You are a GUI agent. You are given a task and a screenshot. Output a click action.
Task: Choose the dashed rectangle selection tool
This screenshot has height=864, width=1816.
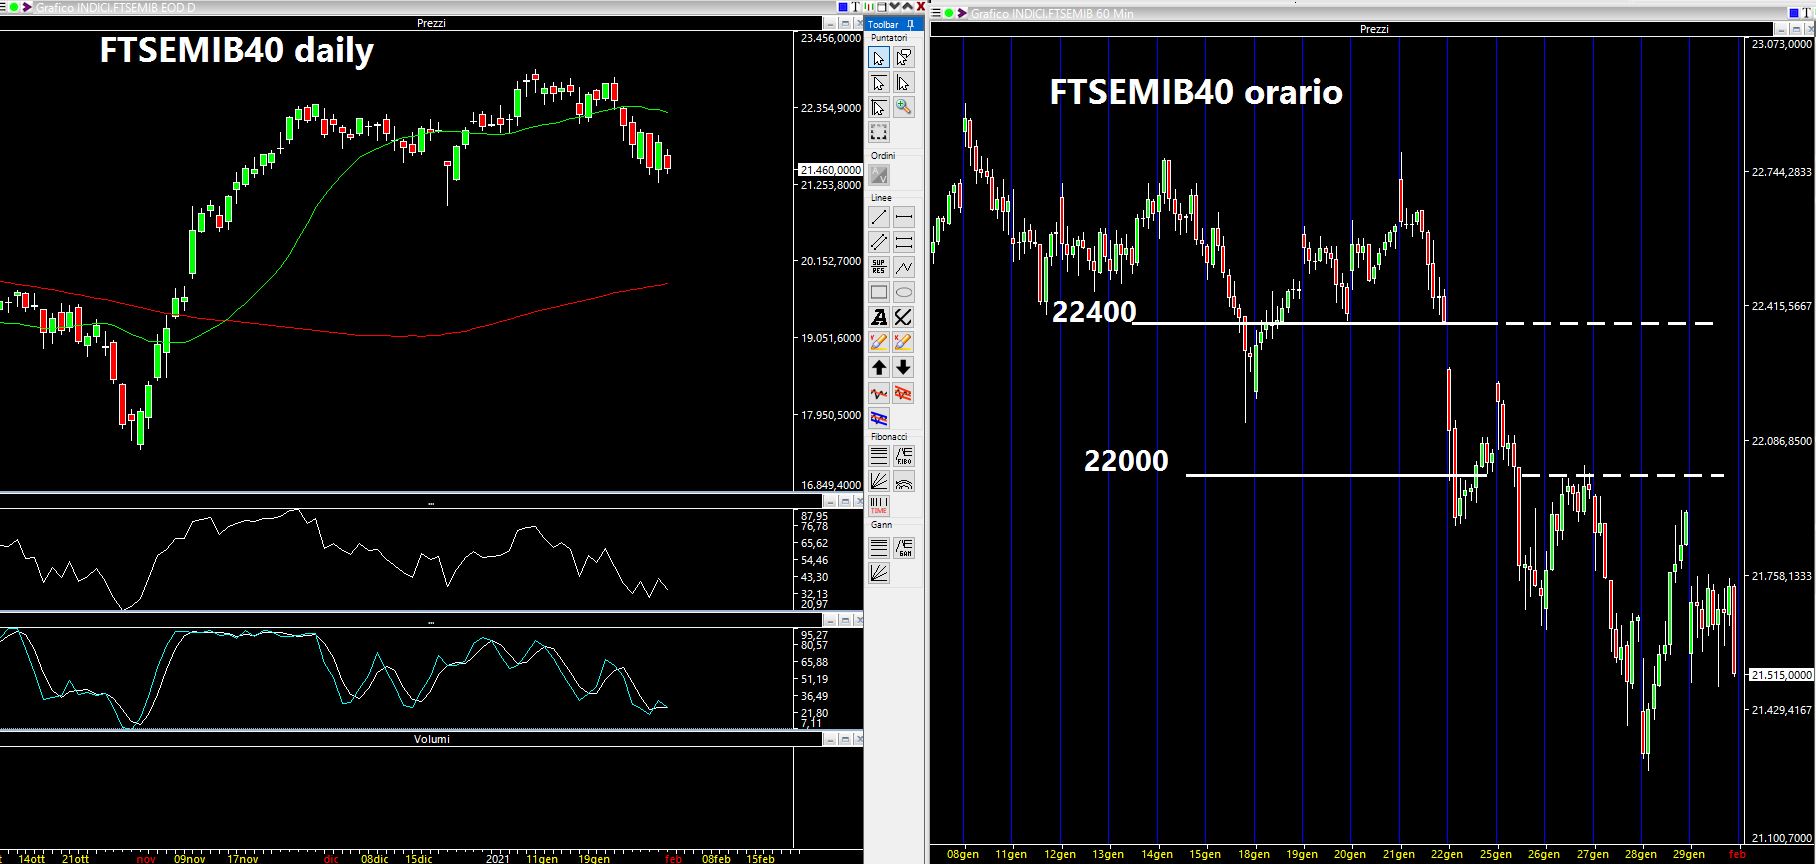click(x=878, y=132)
